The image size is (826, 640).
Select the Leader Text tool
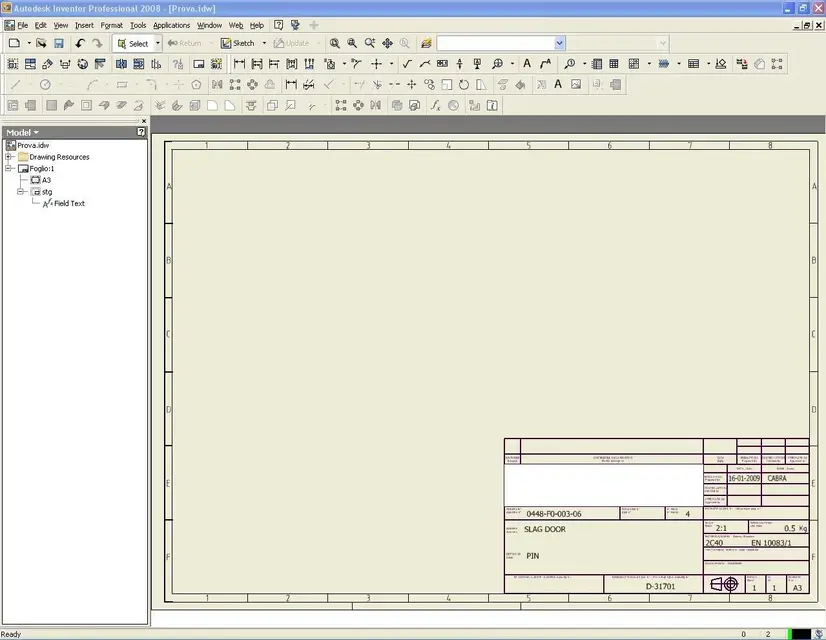(x=545, y=64)
